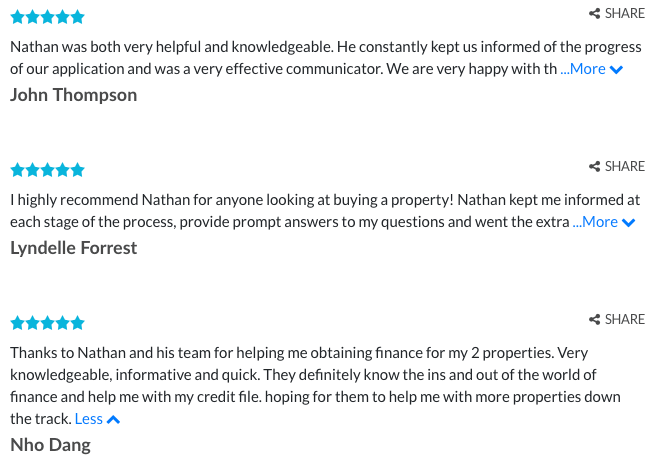This screenshot has height=471, width=662.
Task: Select reviewer name John Thompson
Action: tap(74, 95)
